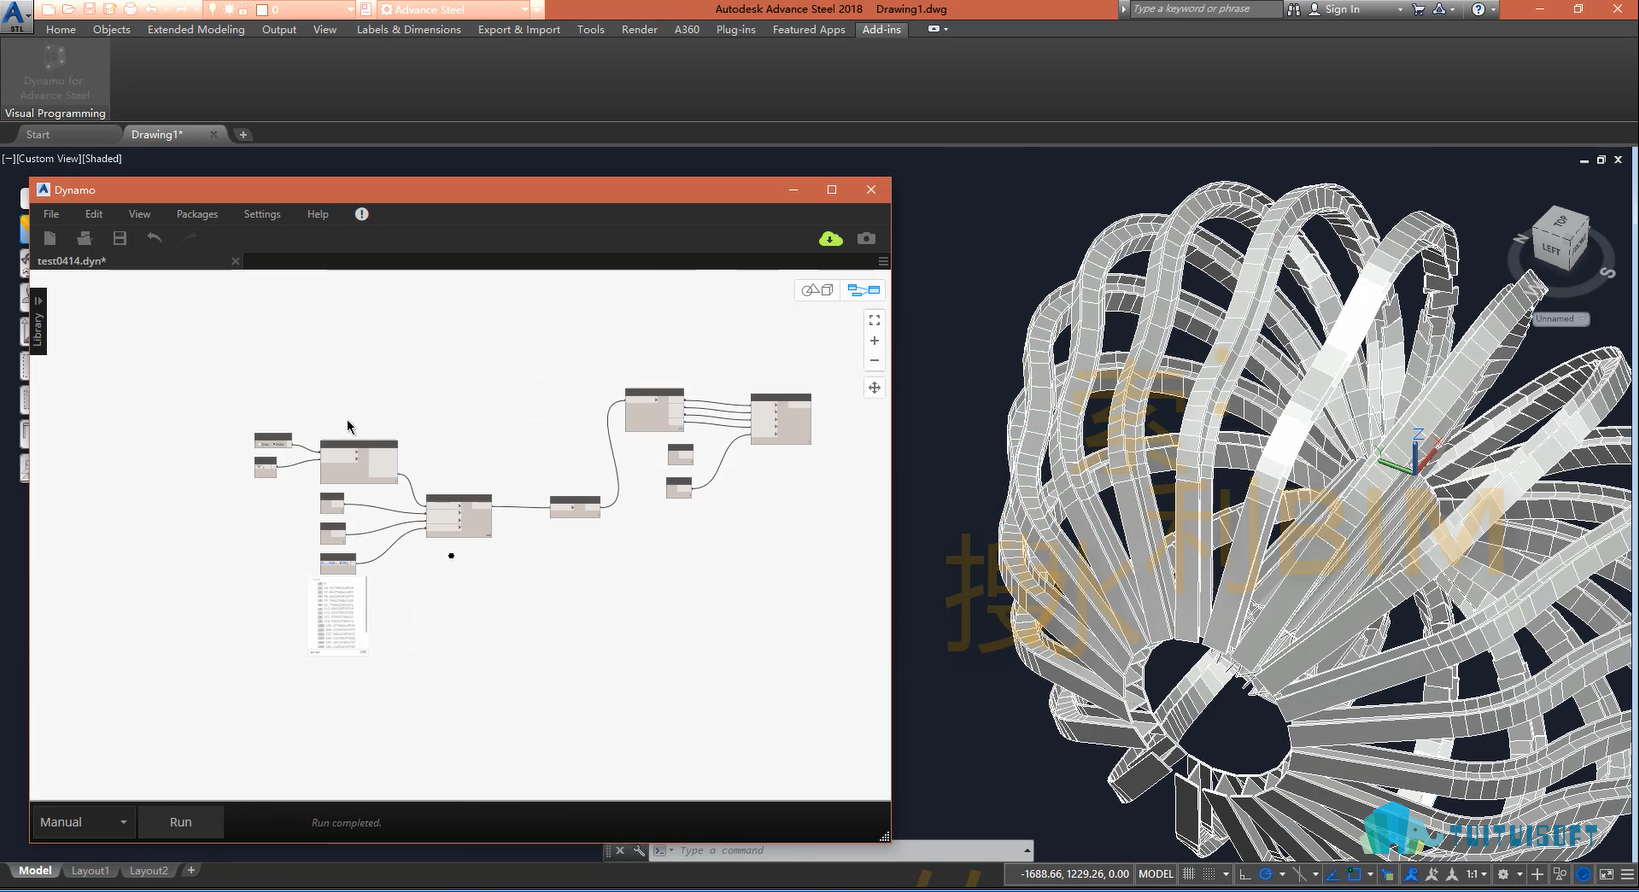Click the Dynamo new file icon
Image resolution: width=1639 pixels, height=892 pixels.
pyautogui.click(x=49, y=238)
